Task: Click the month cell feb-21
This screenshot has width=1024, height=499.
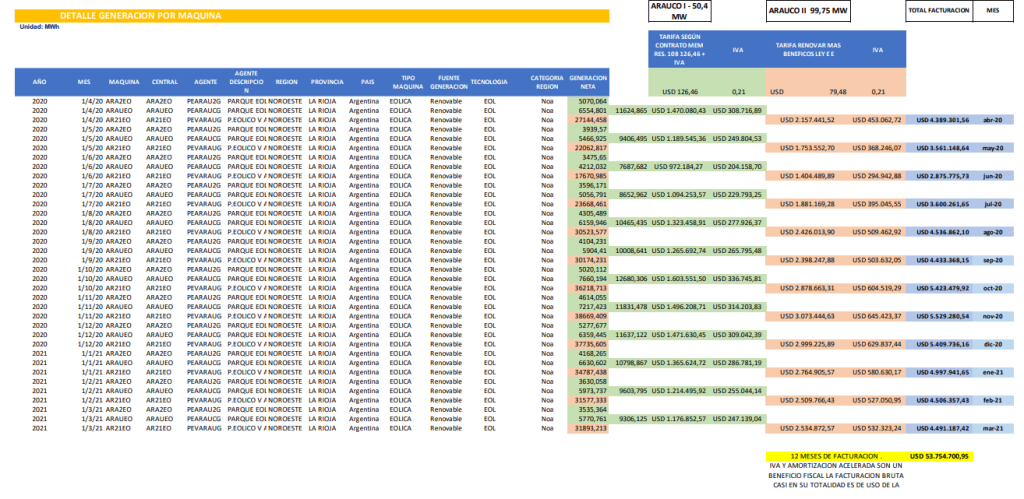Action: [x=995, y=400]
